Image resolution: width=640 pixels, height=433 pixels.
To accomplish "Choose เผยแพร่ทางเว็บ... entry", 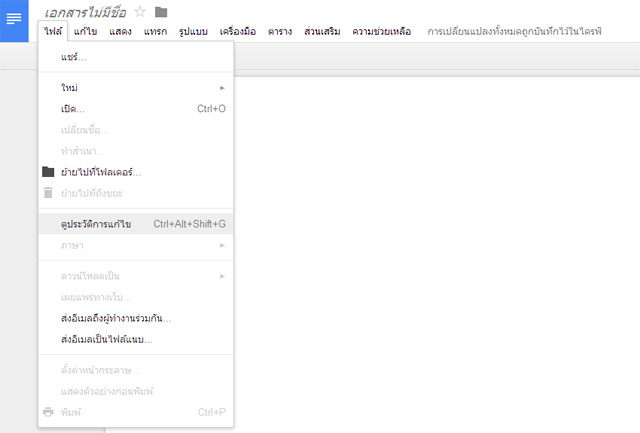I will 136,297.
